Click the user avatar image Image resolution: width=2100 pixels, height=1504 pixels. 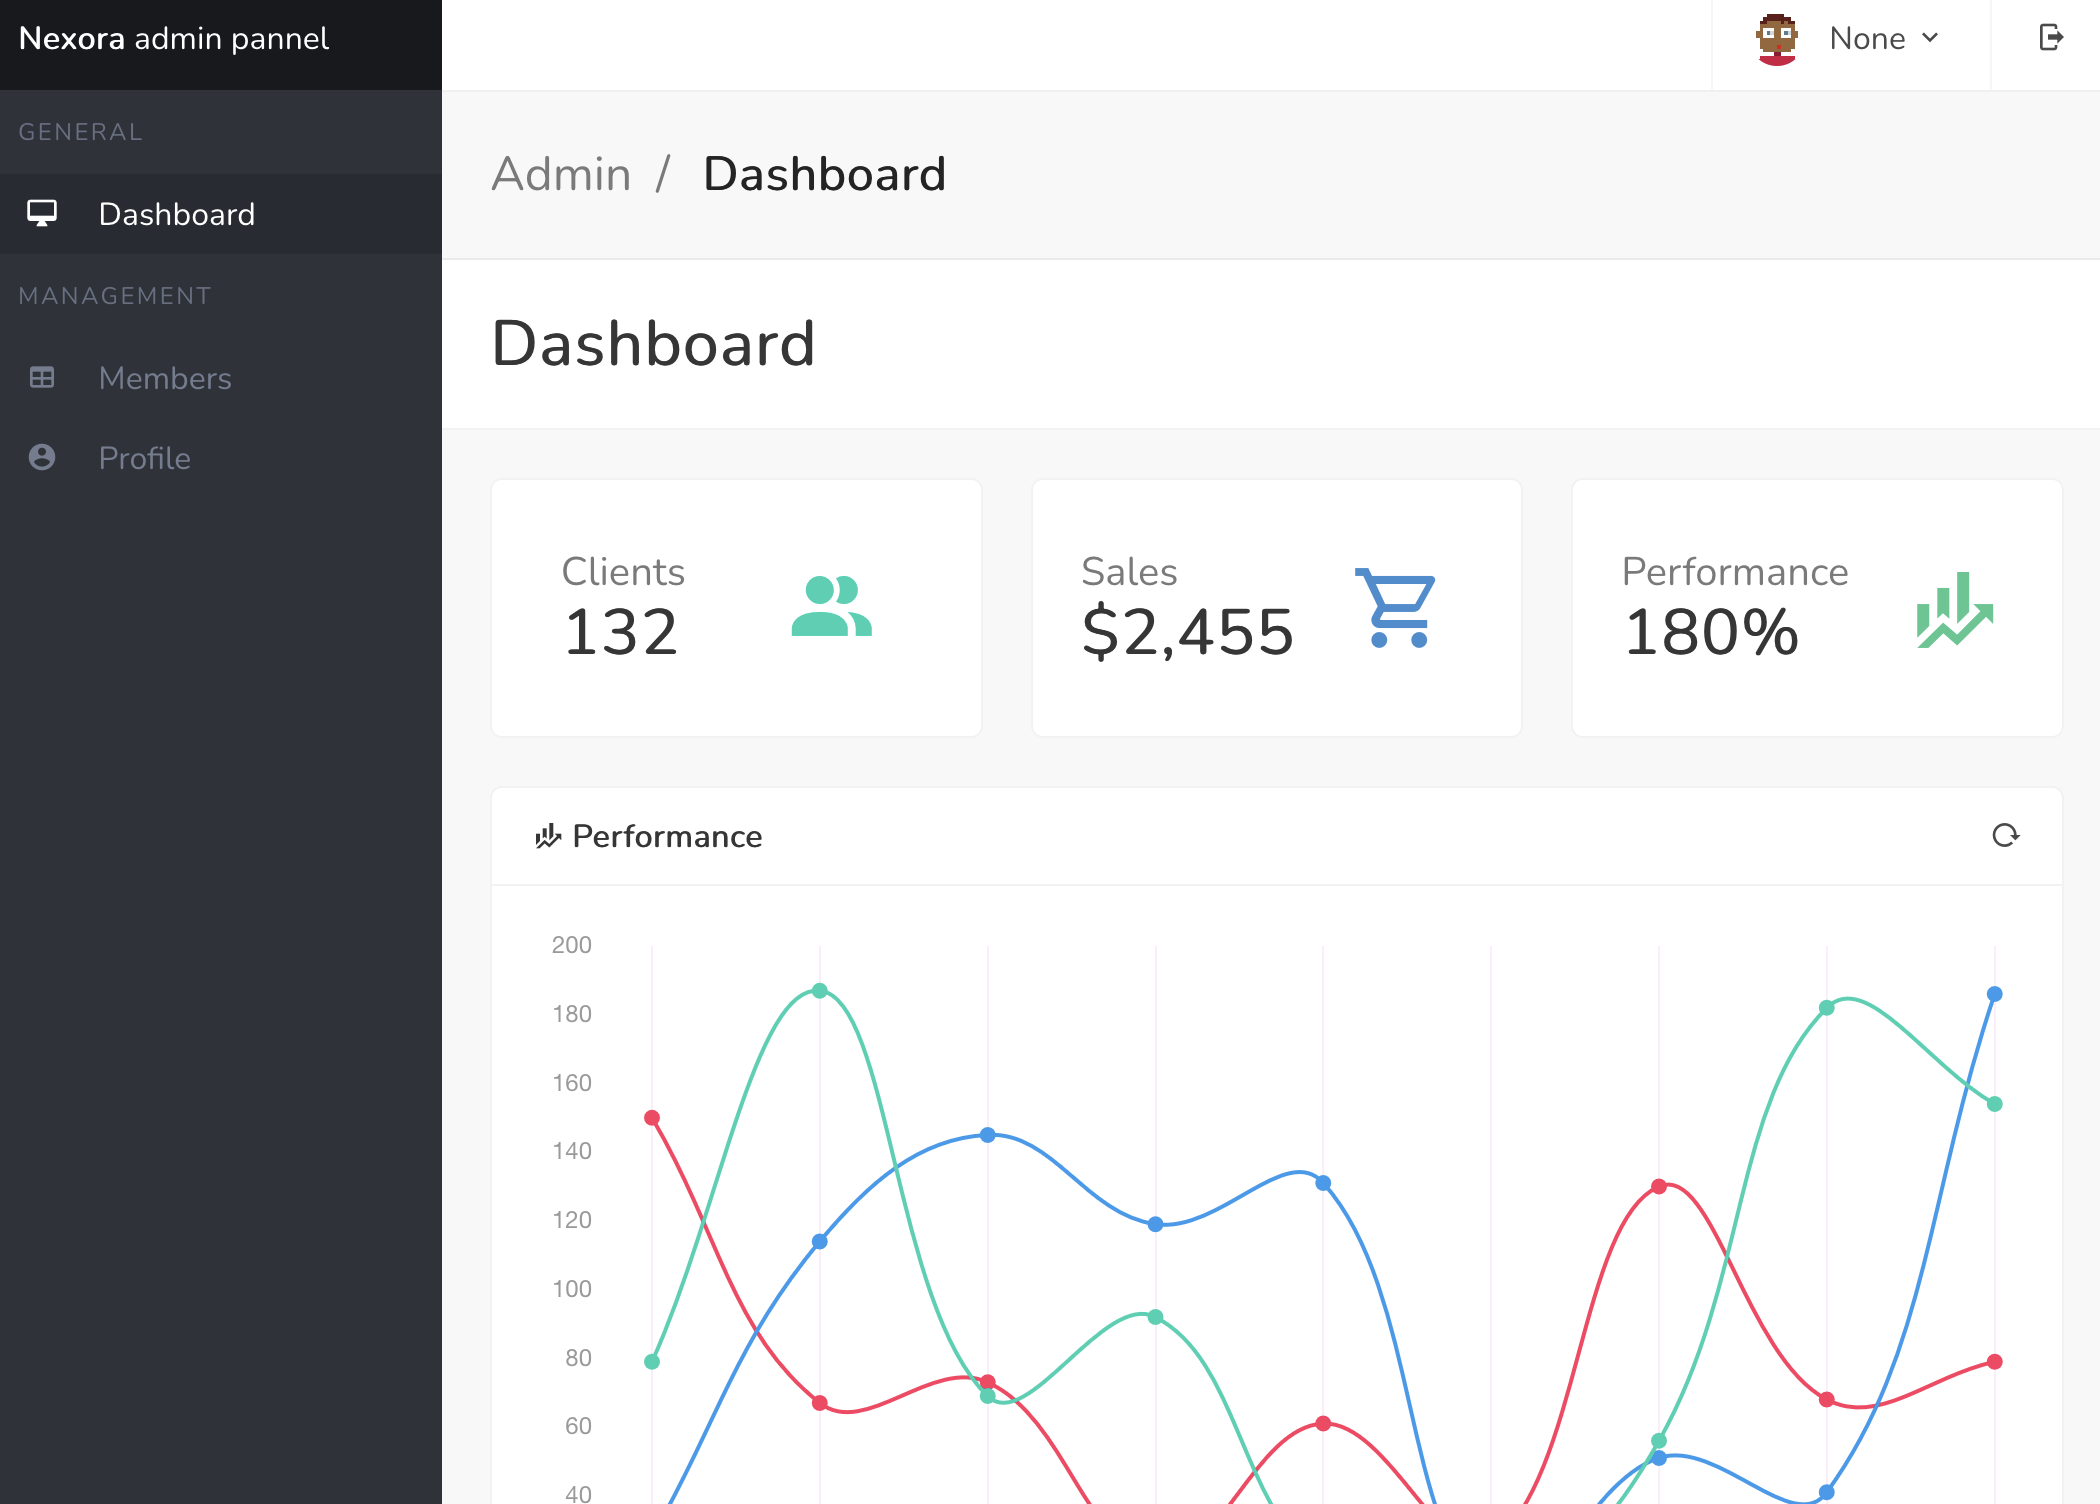1776,39
